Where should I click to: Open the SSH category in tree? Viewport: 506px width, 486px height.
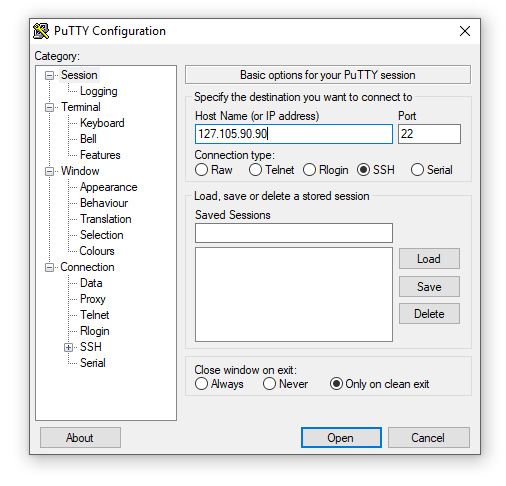click(x=91, y=347)
